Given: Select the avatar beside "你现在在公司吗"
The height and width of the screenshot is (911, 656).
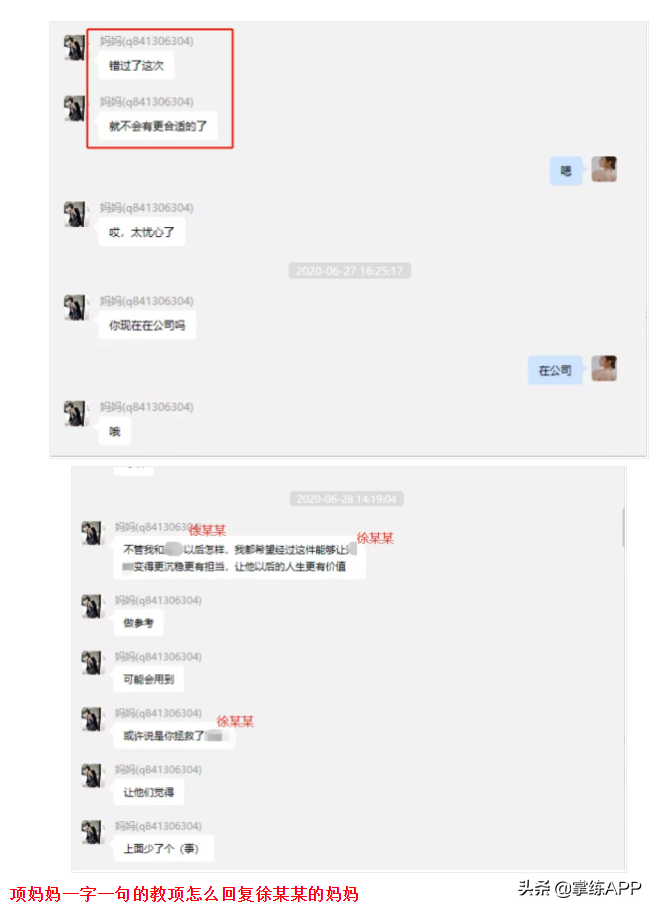Looking at the screenshot, I should (74, 307).
